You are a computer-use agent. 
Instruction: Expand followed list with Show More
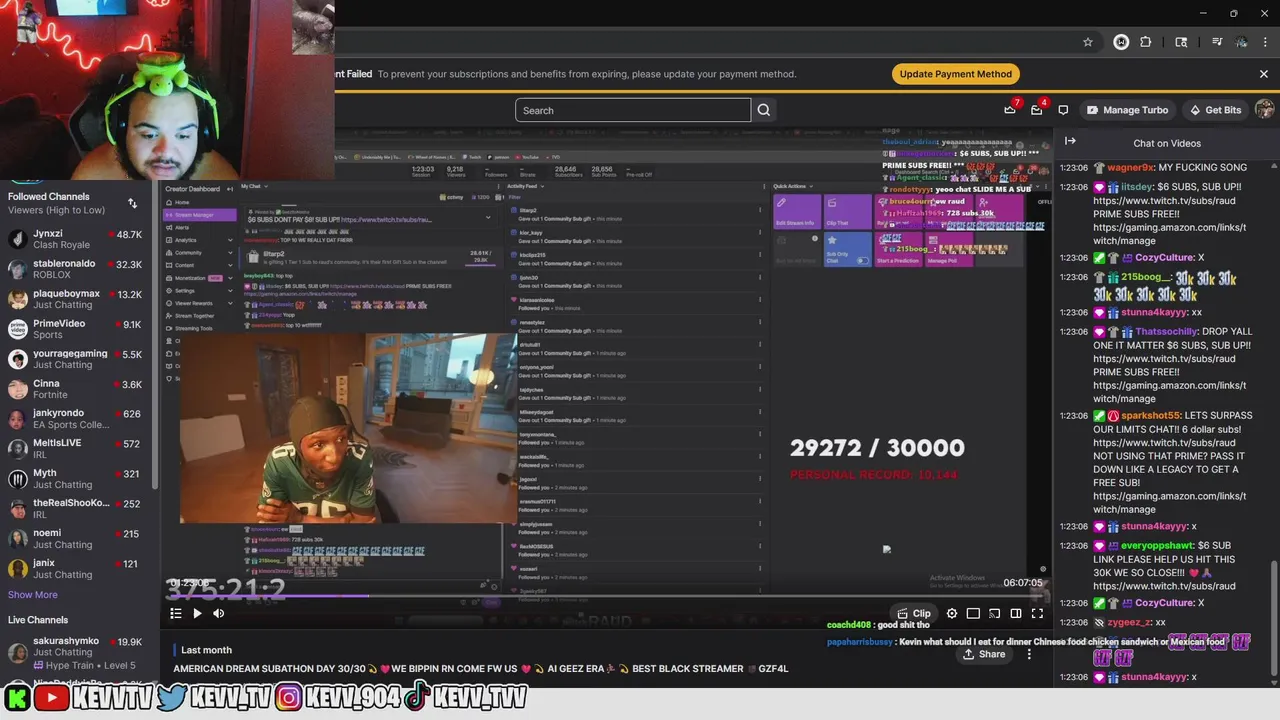33,595
